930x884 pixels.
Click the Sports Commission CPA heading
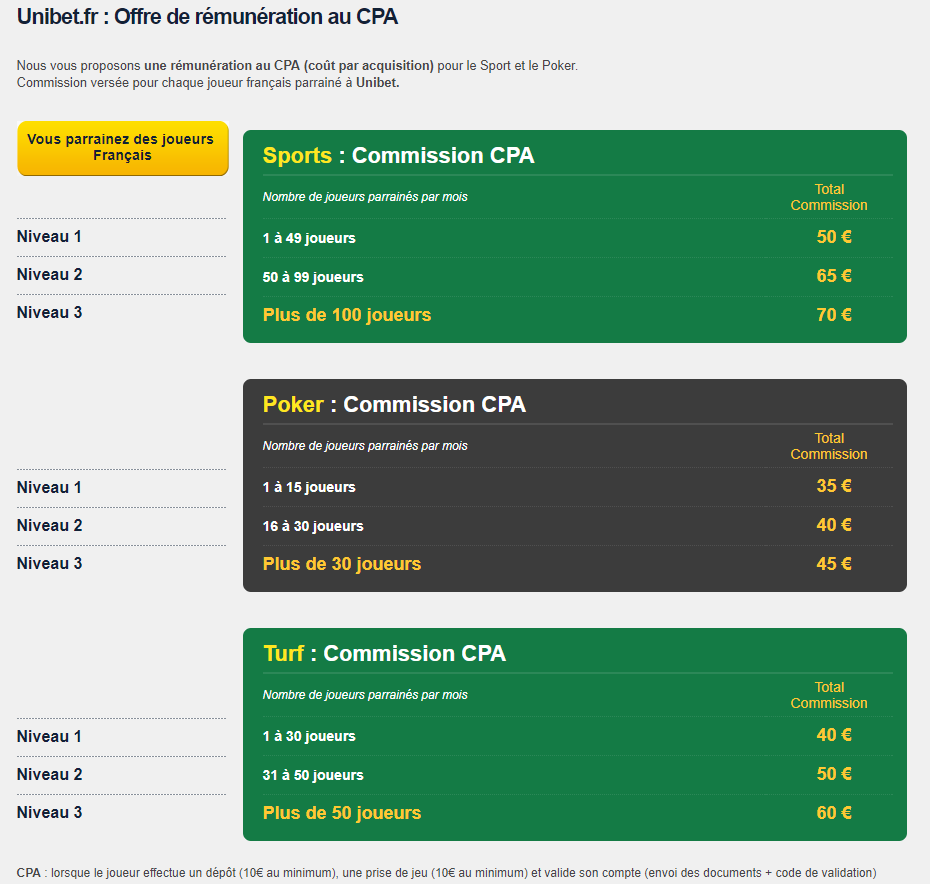click(398, 156)
